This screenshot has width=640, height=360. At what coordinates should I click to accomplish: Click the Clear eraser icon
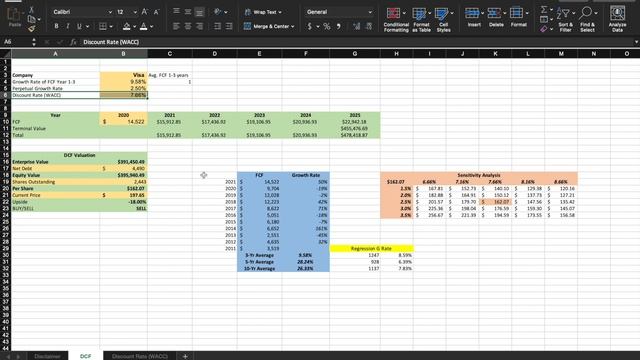[x=544, y=29]
